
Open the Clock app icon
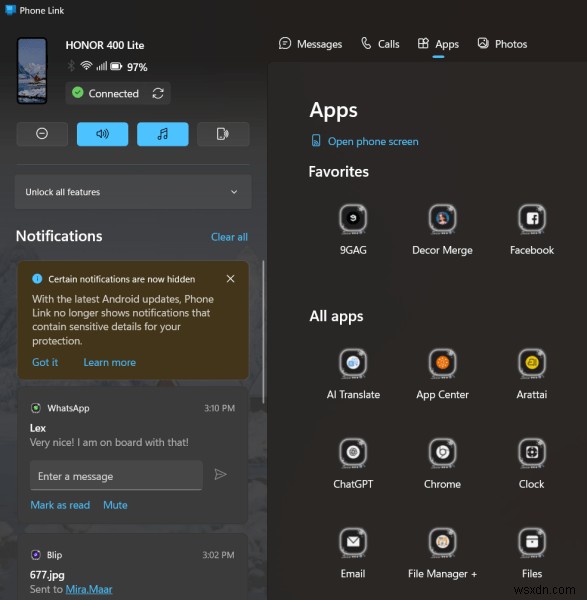coord(532,453)
